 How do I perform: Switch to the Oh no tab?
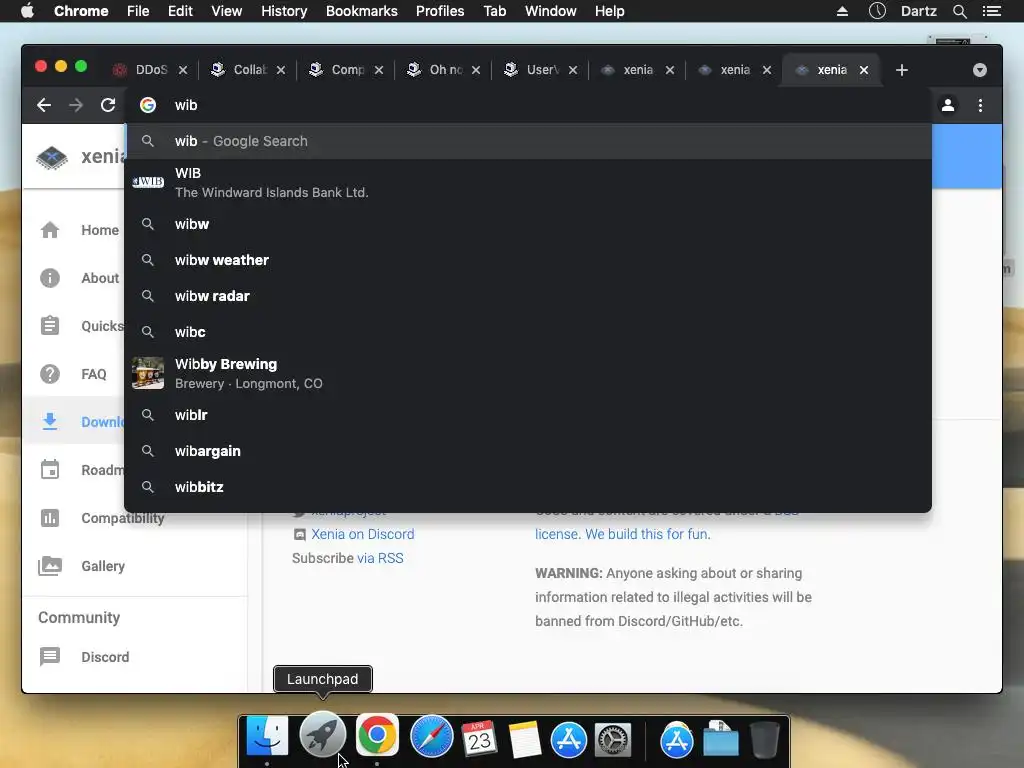443,70
